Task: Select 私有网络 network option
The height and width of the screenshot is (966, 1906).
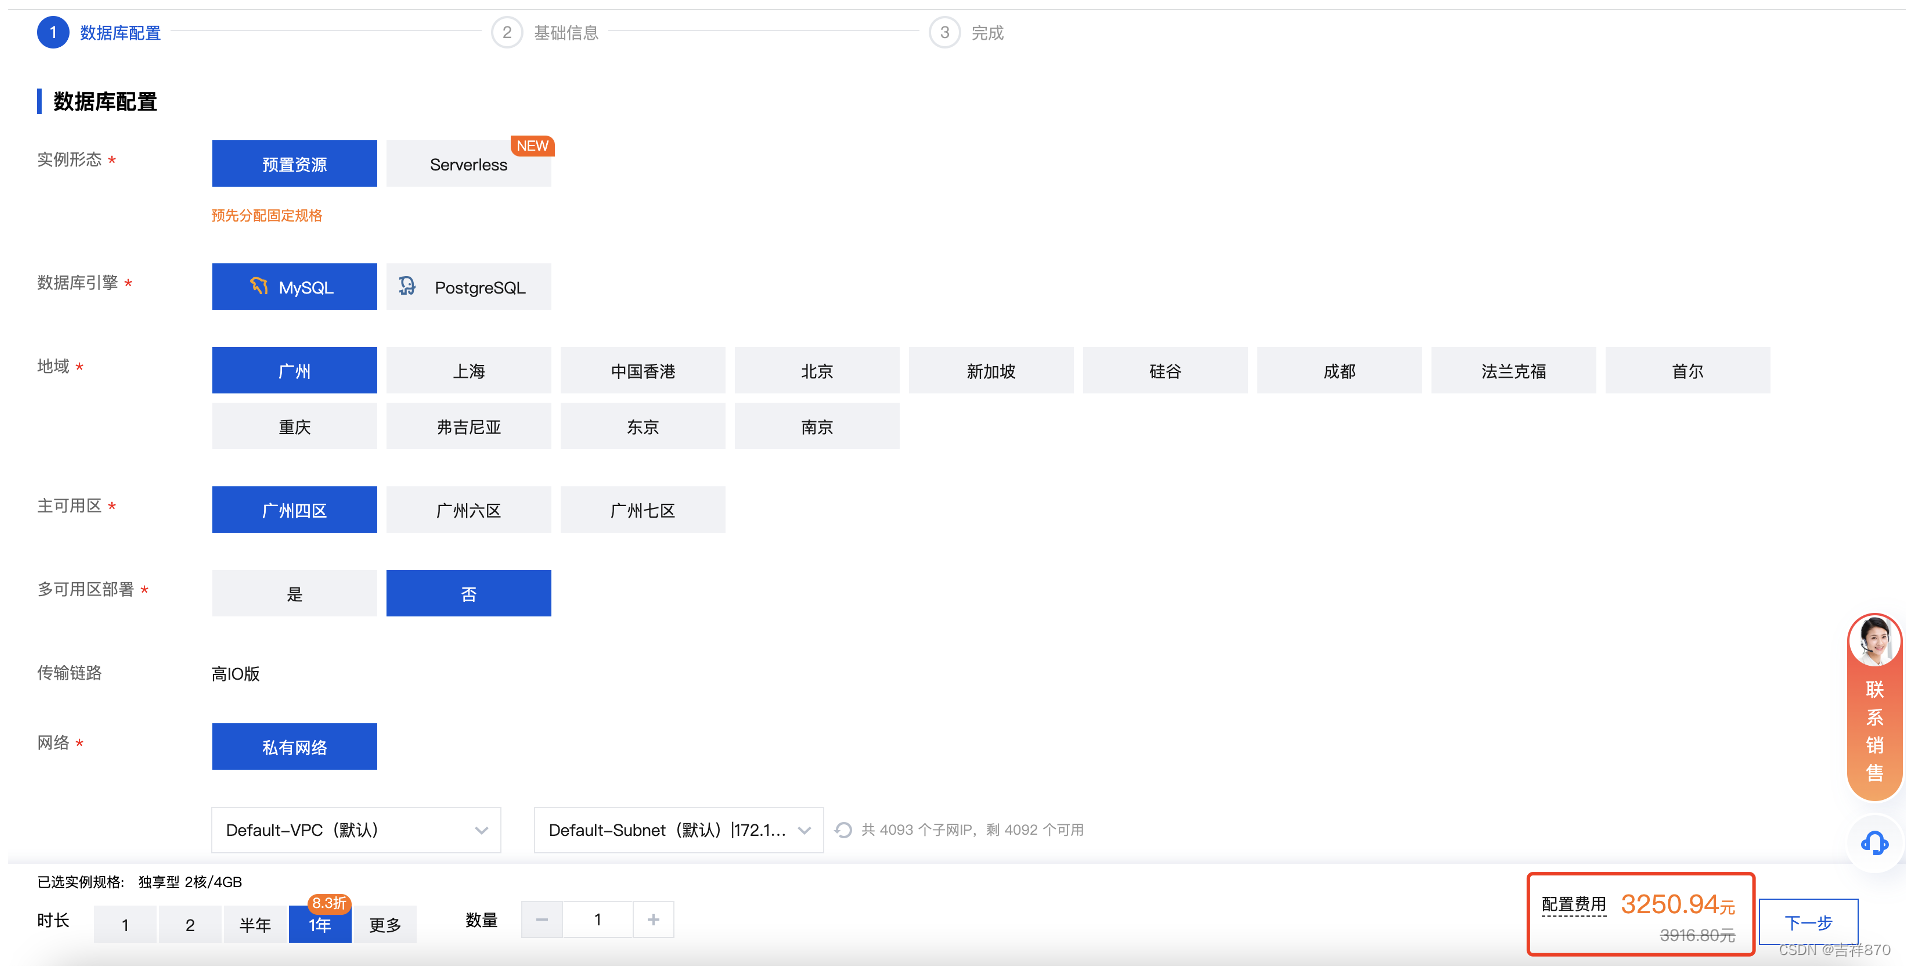Action: point(294,747)
